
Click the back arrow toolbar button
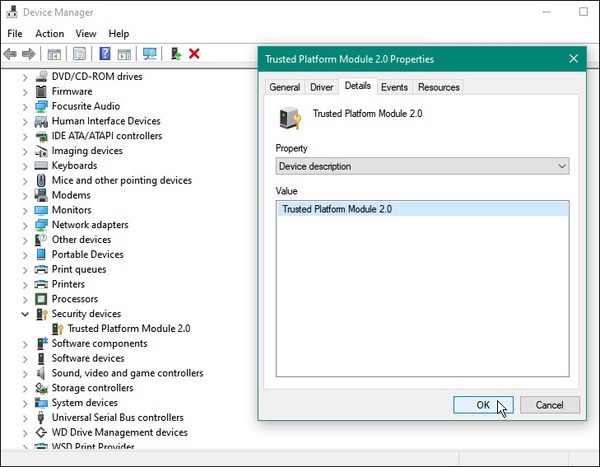[10, 54]
